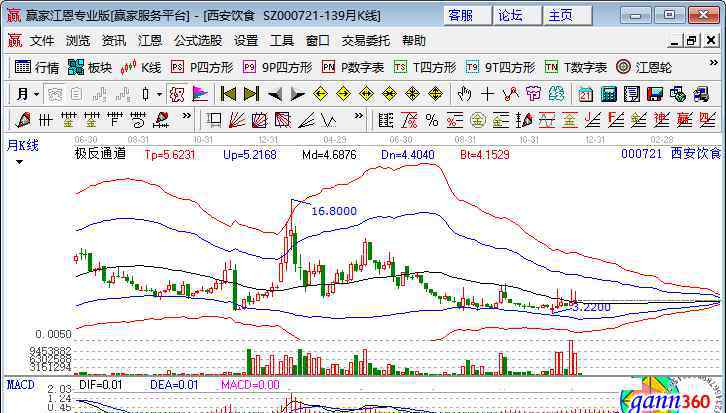Viewport: 726px width, 413px height.
Task: Open the notebook icon
Action: 632,94
